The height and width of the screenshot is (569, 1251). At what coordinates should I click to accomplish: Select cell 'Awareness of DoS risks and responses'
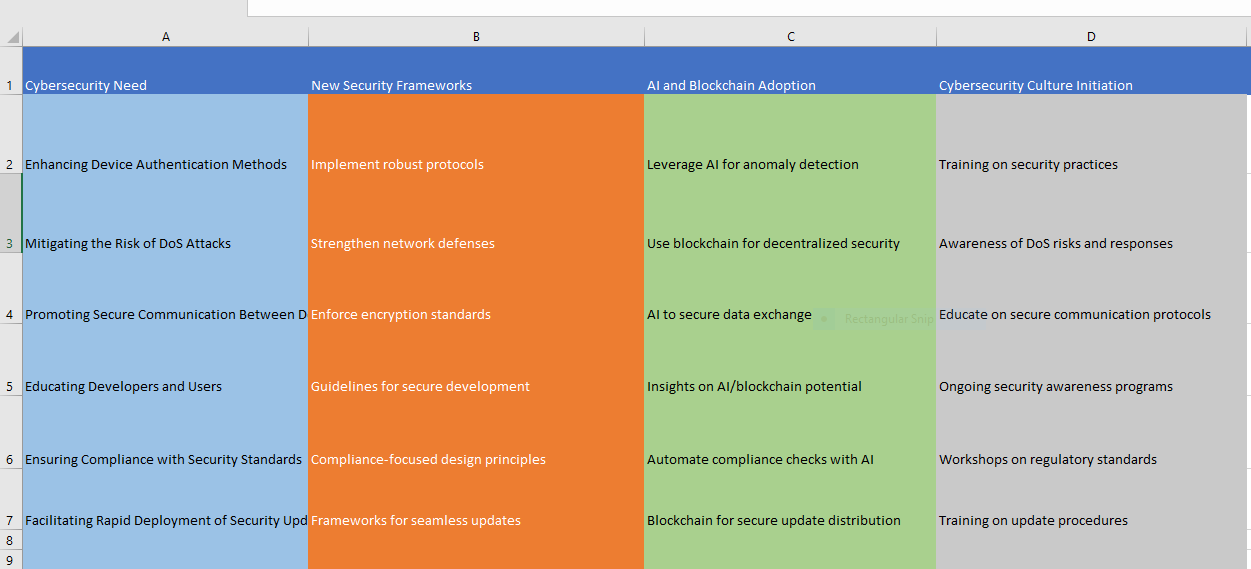(1091, 213)
